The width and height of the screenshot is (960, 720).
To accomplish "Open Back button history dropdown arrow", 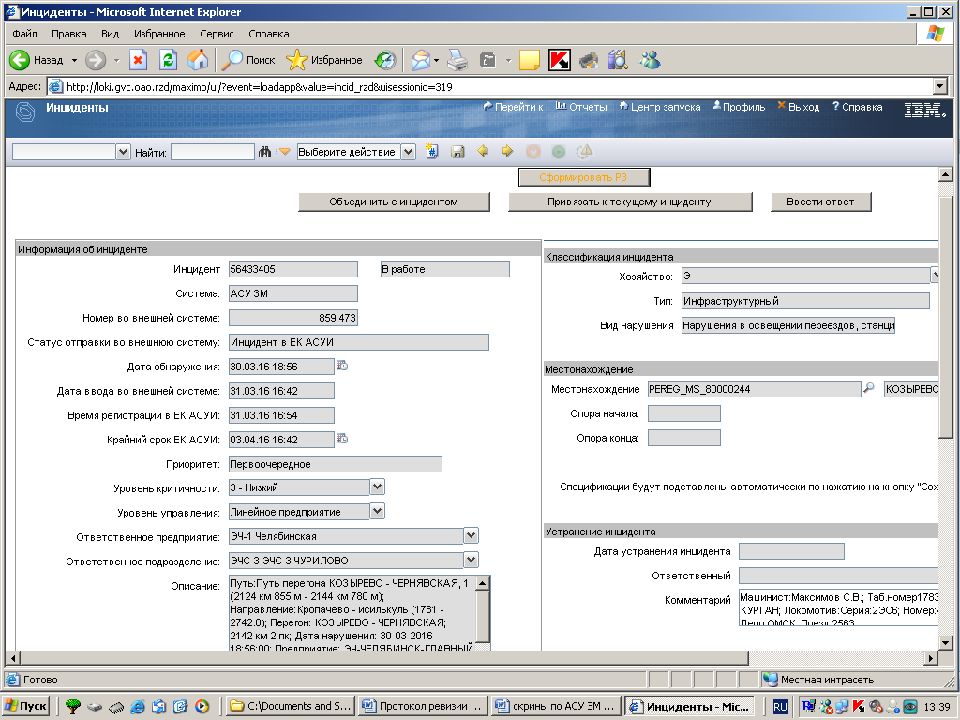I will click(x=74, y=60).
